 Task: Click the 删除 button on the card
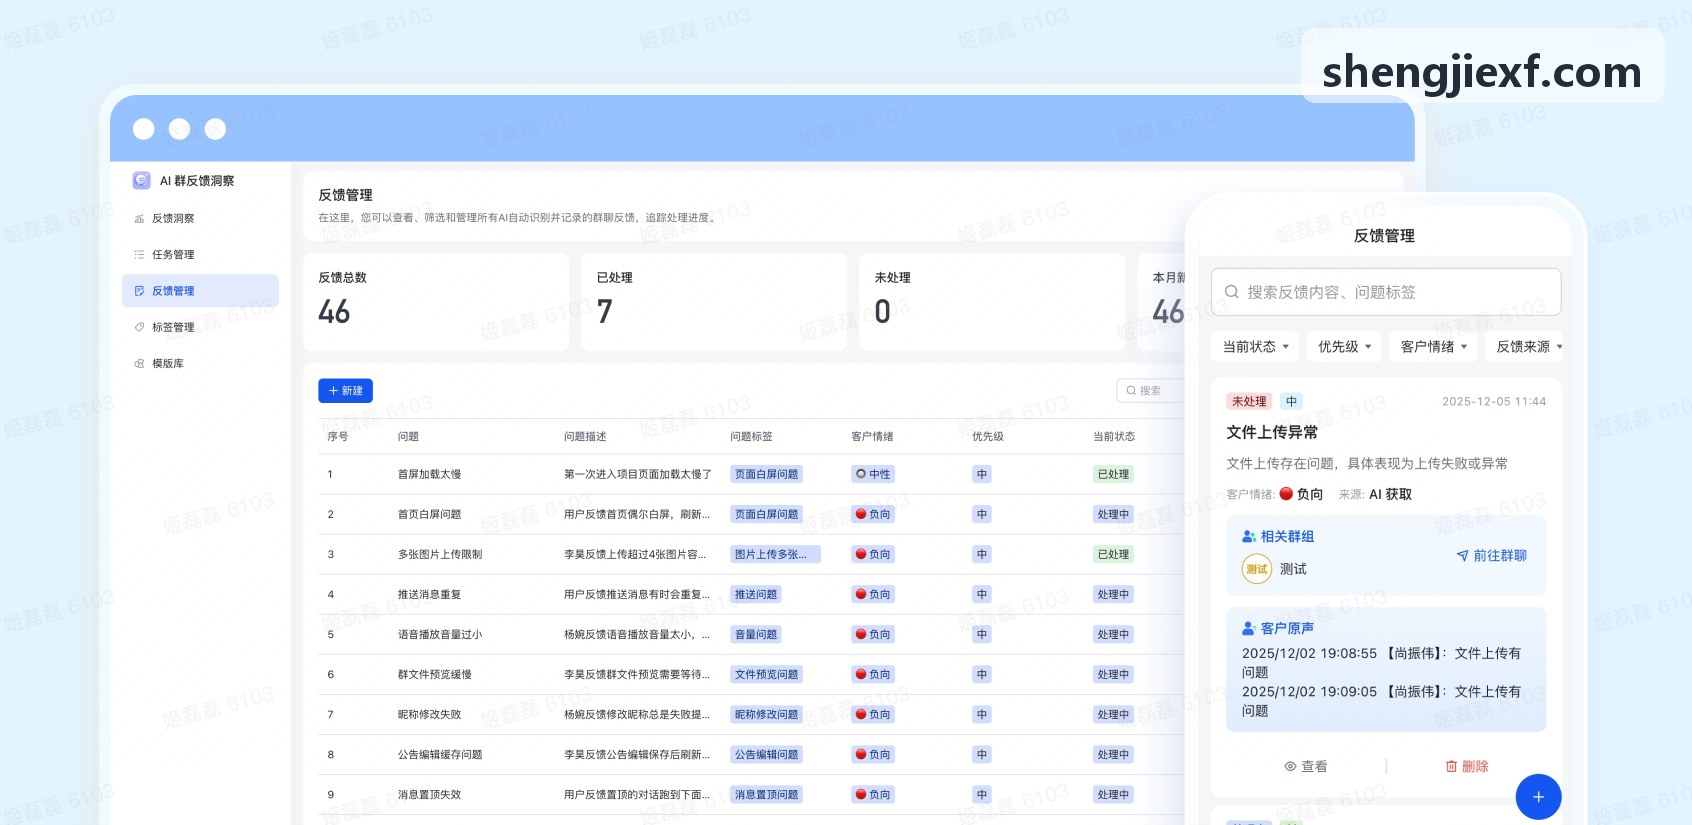pyautogui.click(x=1467, y=767)
